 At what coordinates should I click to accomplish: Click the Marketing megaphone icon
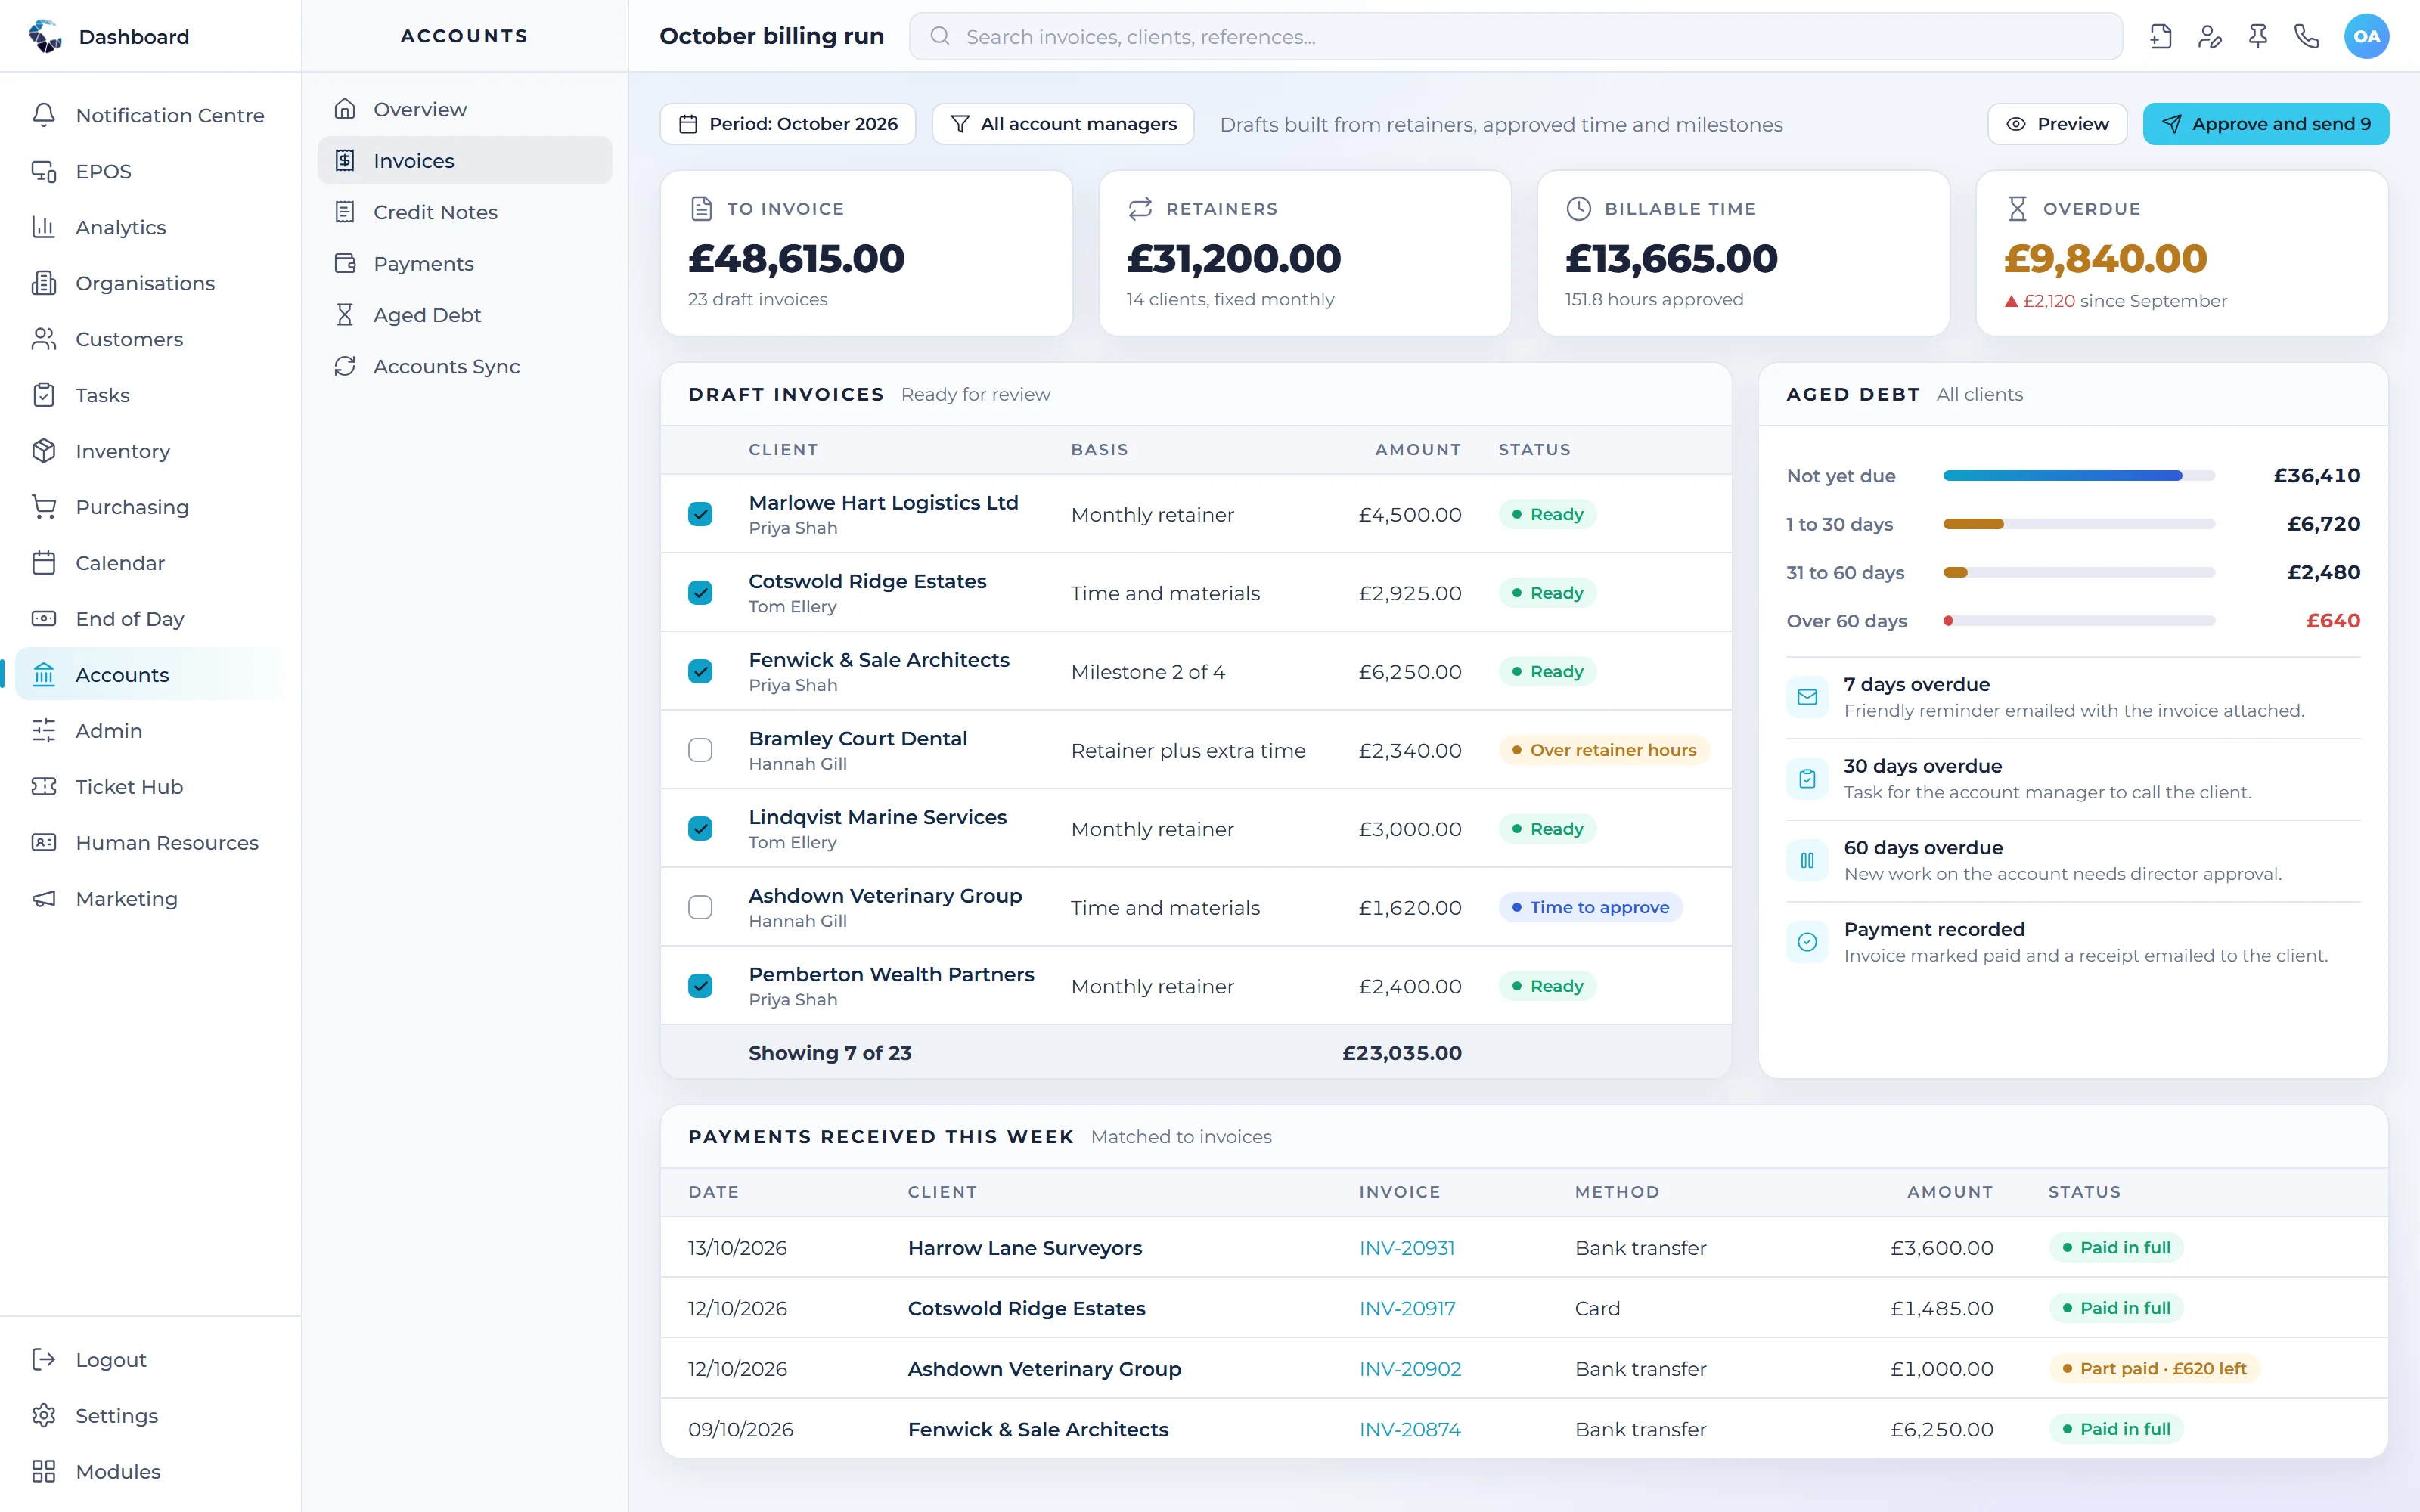[44, 899]
